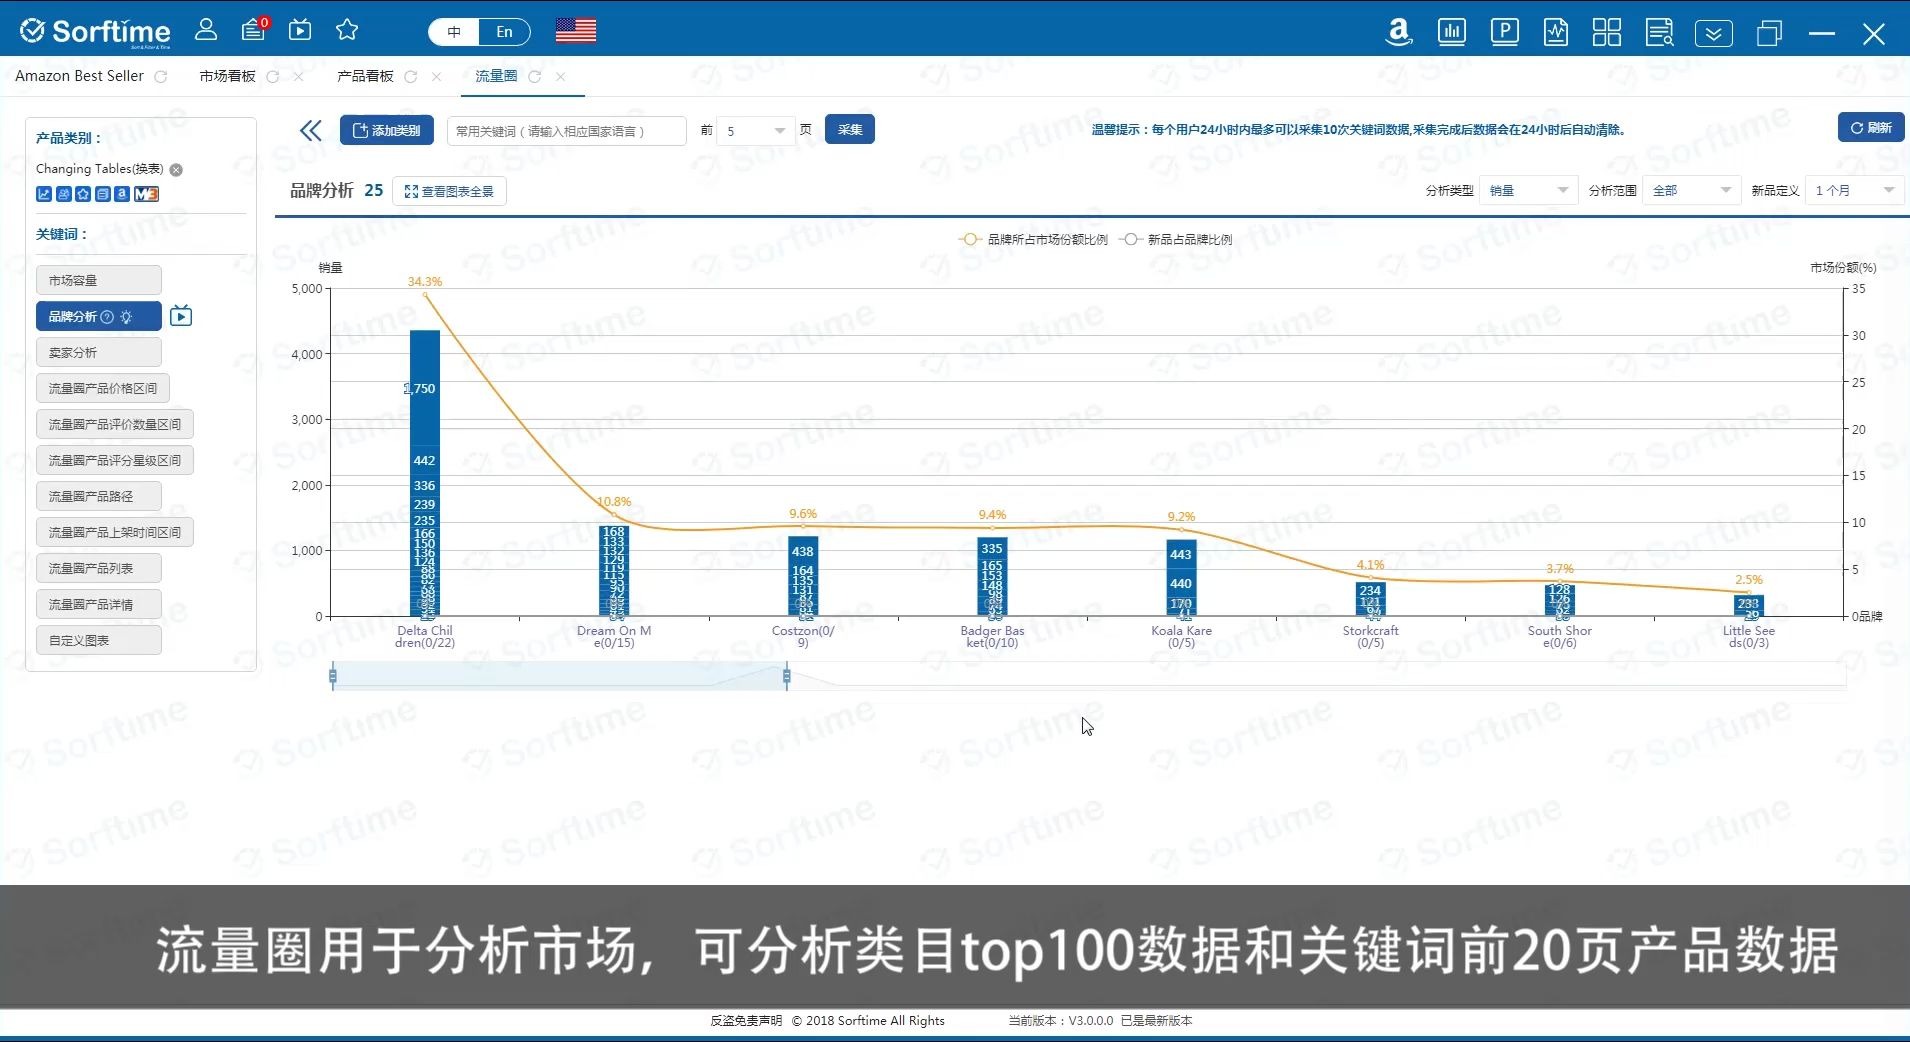The width and height of the screenshot is (1910, 1042).
Task: Remove Changing Tables category
Action: tap(176, 170)
